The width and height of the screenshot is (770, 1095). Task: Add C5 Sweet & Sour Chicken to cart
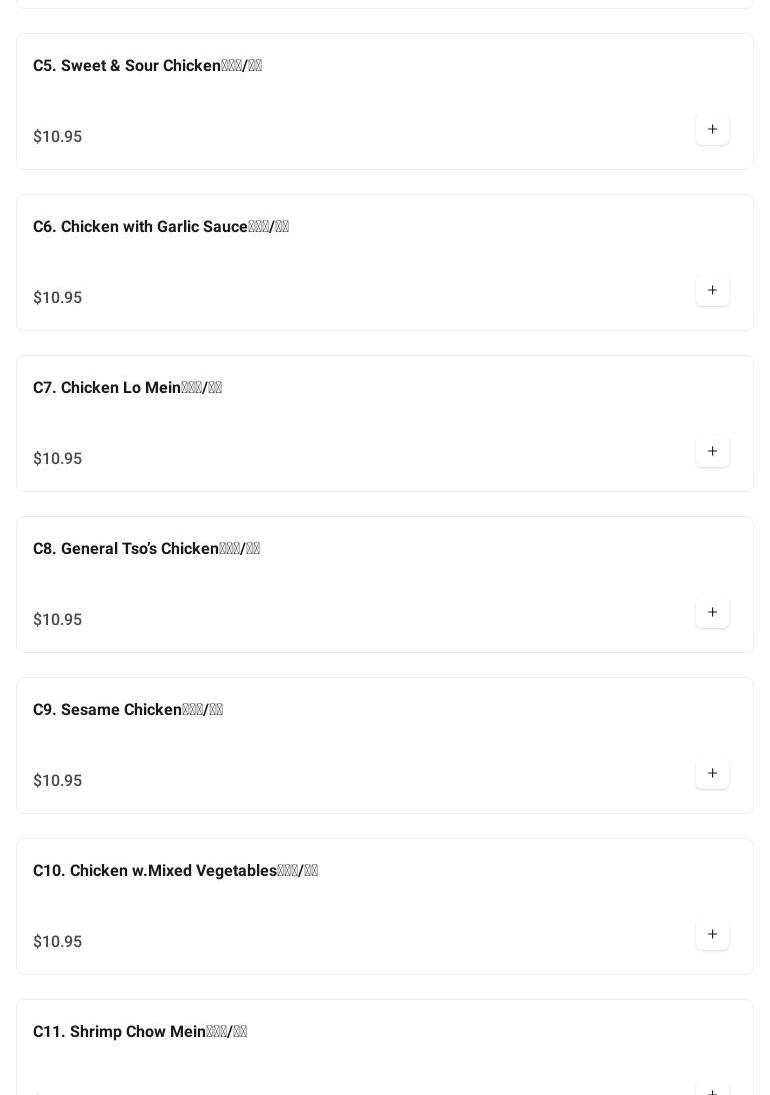pyautogui.click(x=712, y=130)
